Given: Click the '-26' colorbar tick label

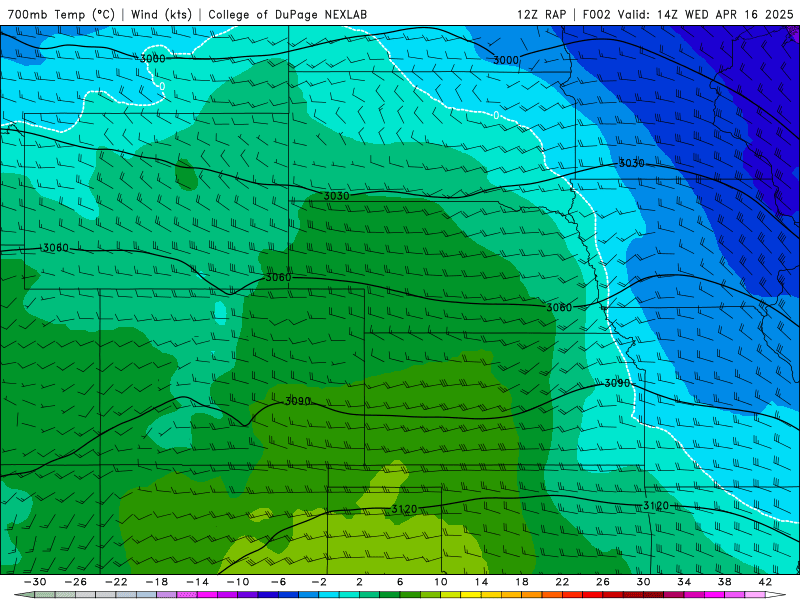Looking at the screenshot, I should coord(76,582).
